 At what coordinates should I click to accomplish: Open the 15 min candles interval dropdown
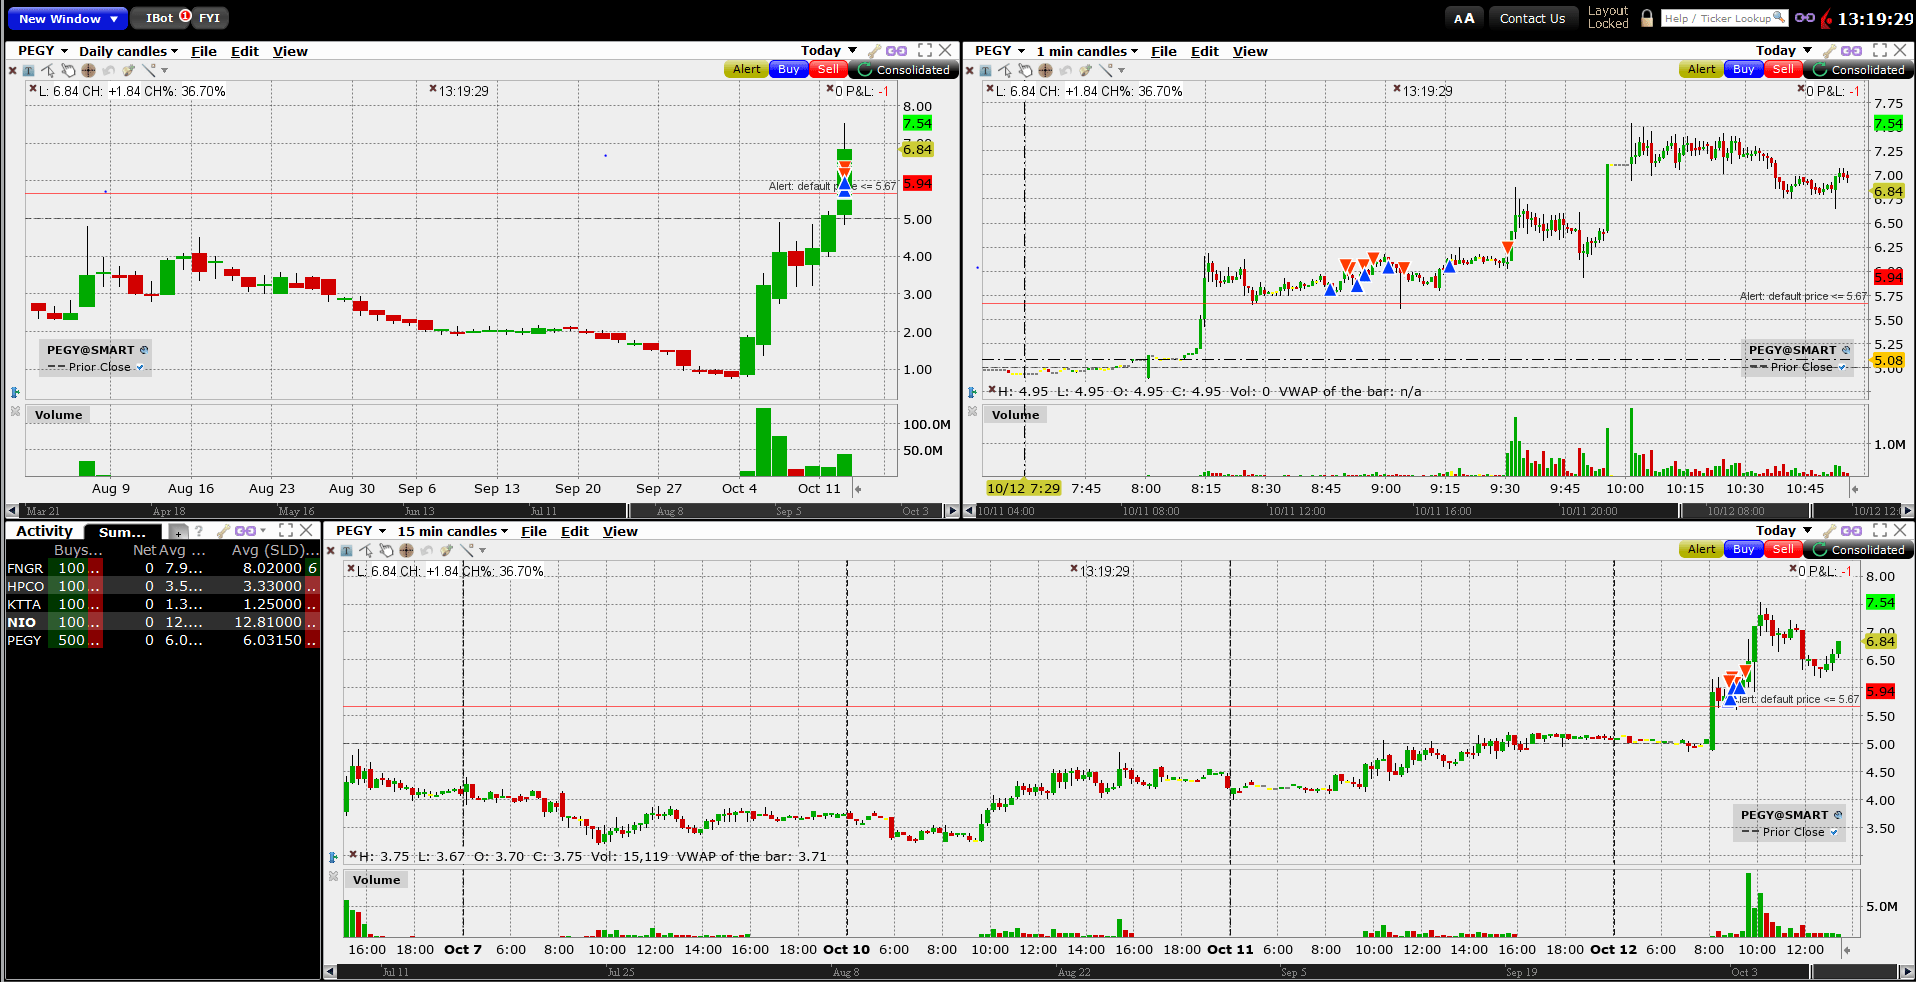pos(453,531)
